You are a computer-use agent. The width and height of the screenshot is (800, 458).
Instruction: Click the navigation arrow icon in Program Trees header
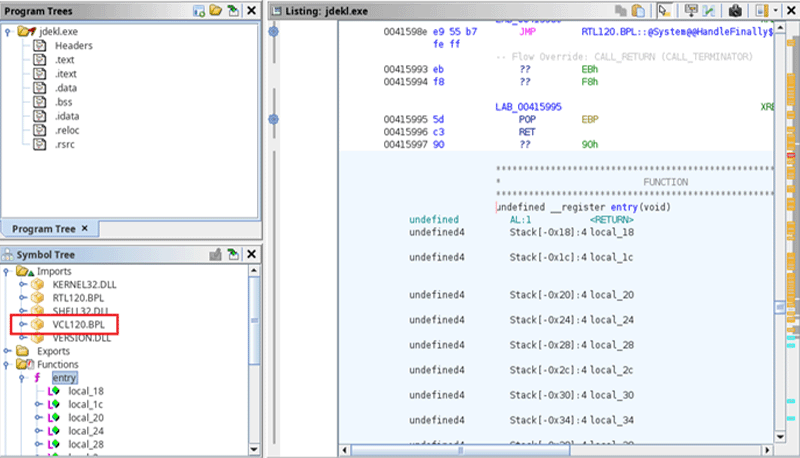pyautogui.click(x=233, y=11)
